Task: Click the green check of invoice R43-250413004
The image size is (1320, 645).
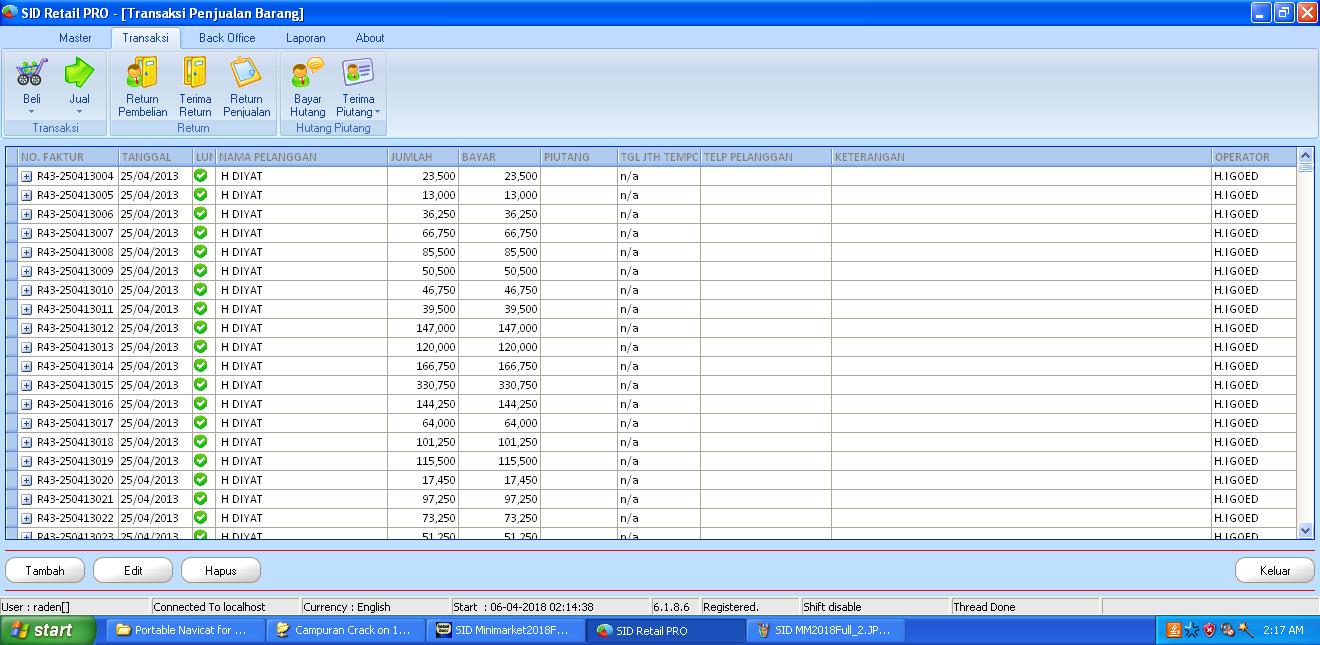Action: point(200,175)
